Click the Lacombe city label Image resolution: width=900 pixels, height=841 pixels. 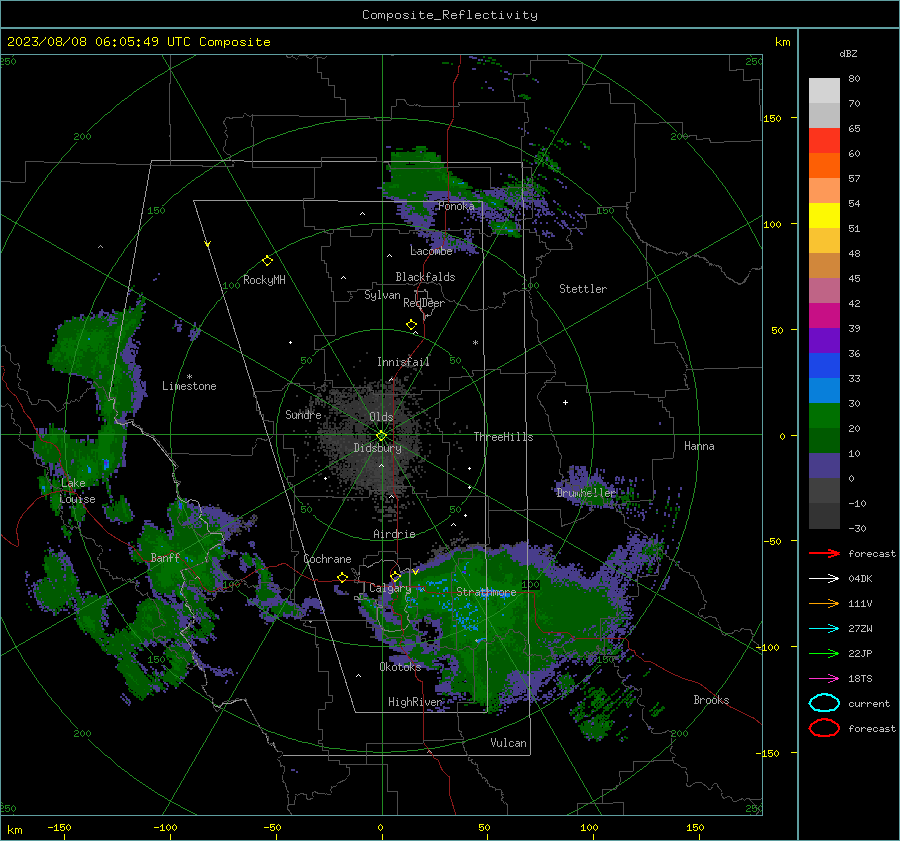431,251
